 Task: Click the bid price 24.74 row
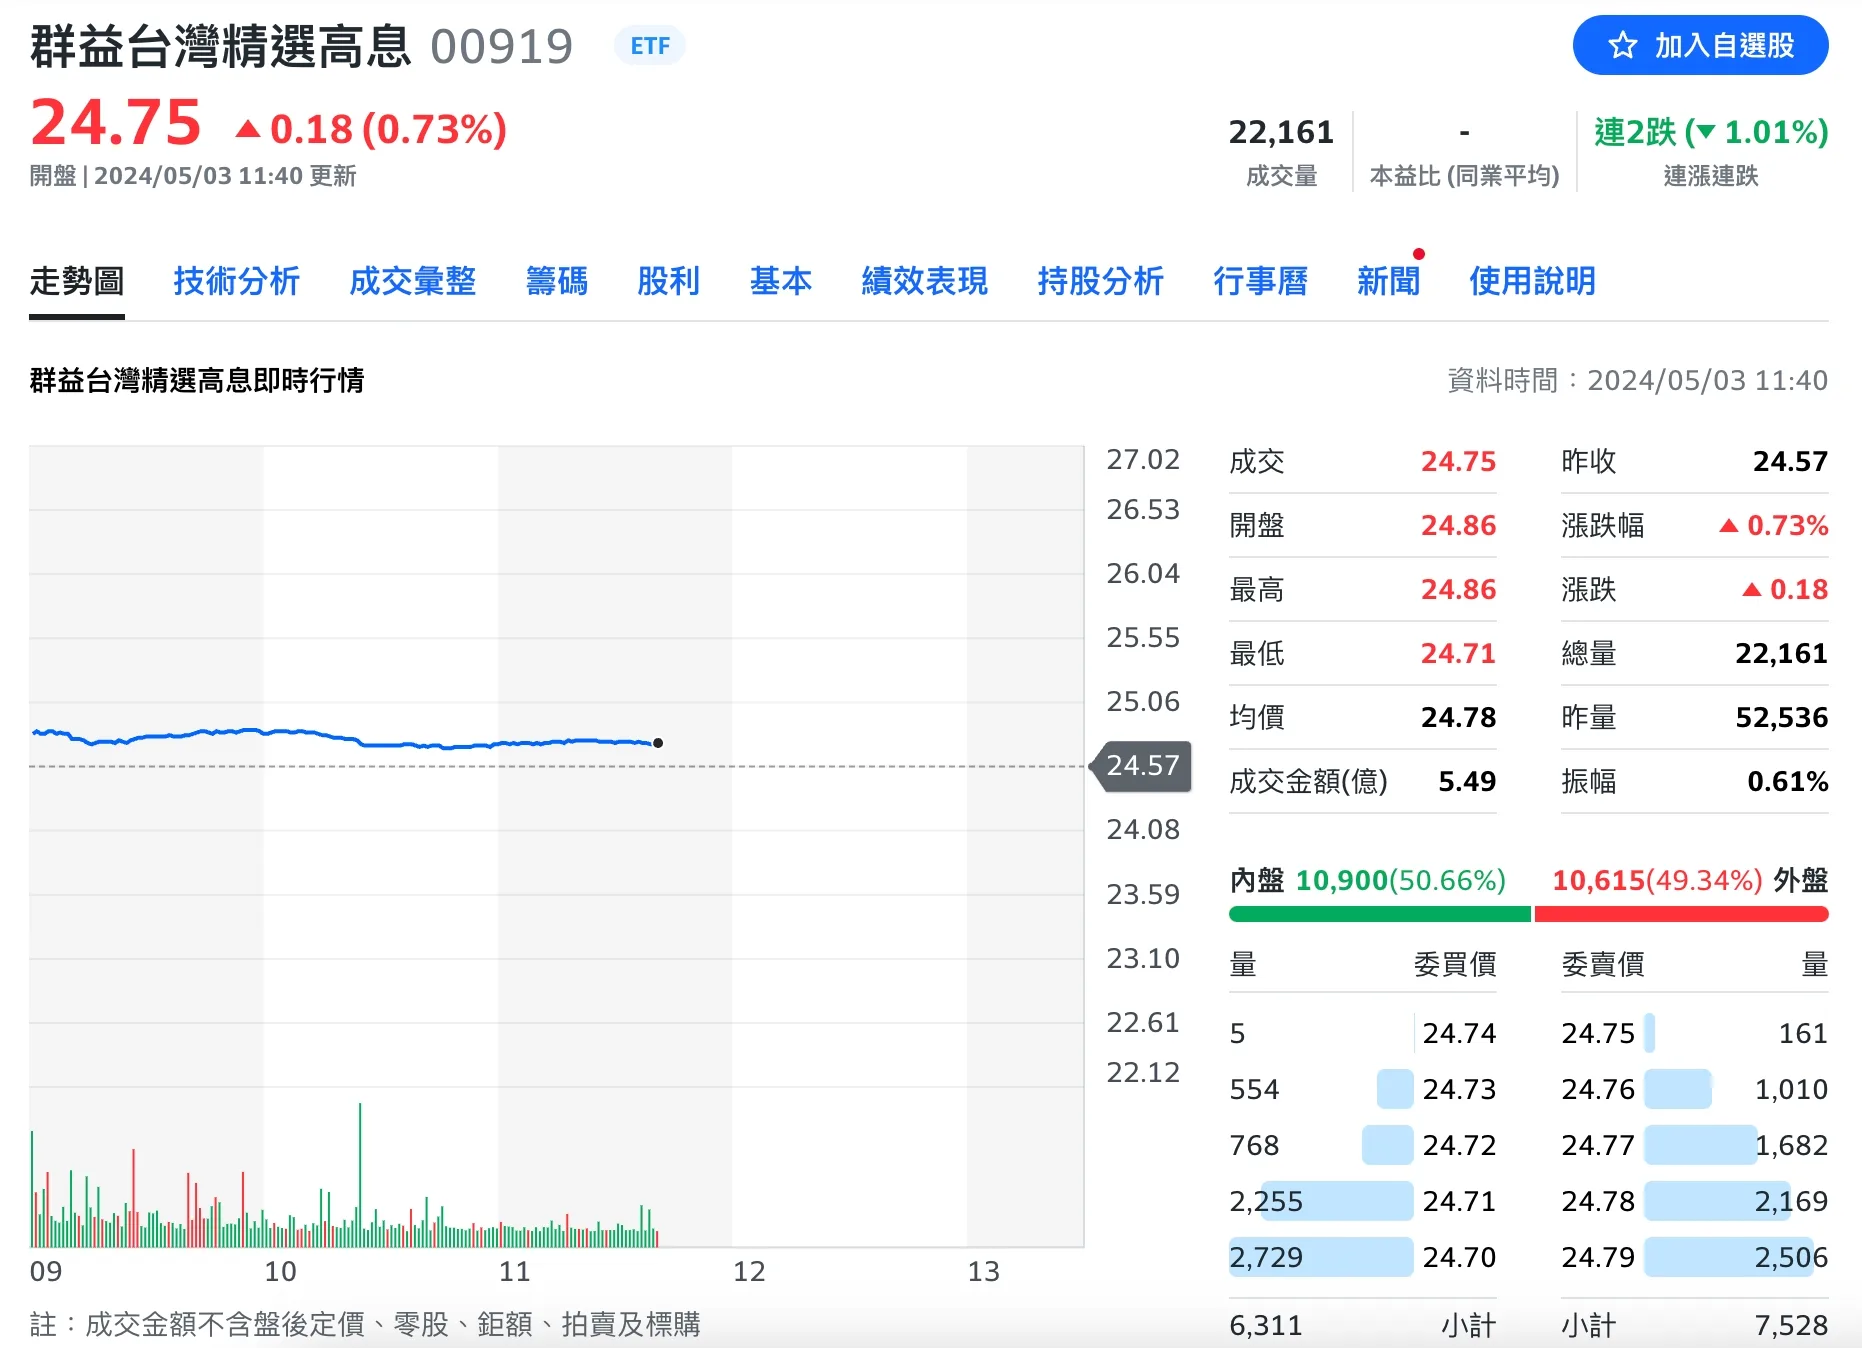[1362, 1033]
